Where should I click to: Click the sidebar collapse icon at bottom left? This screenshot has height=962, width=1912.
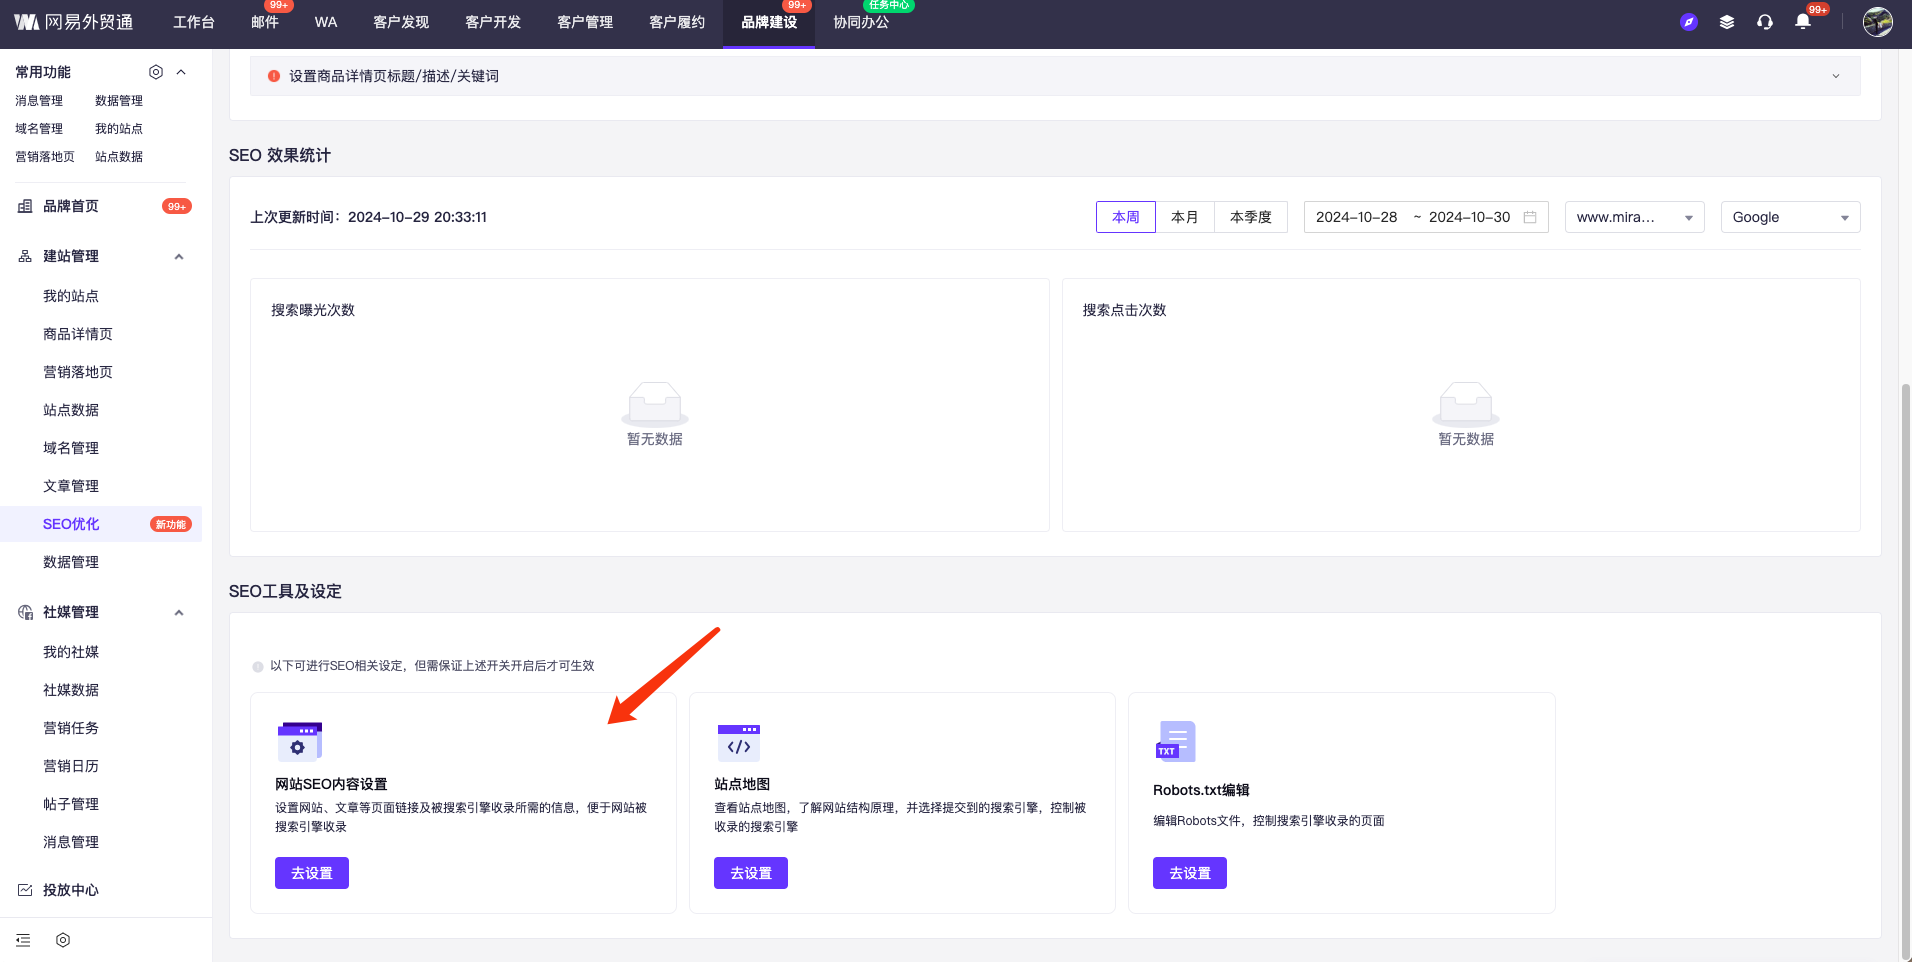(23, 940)
